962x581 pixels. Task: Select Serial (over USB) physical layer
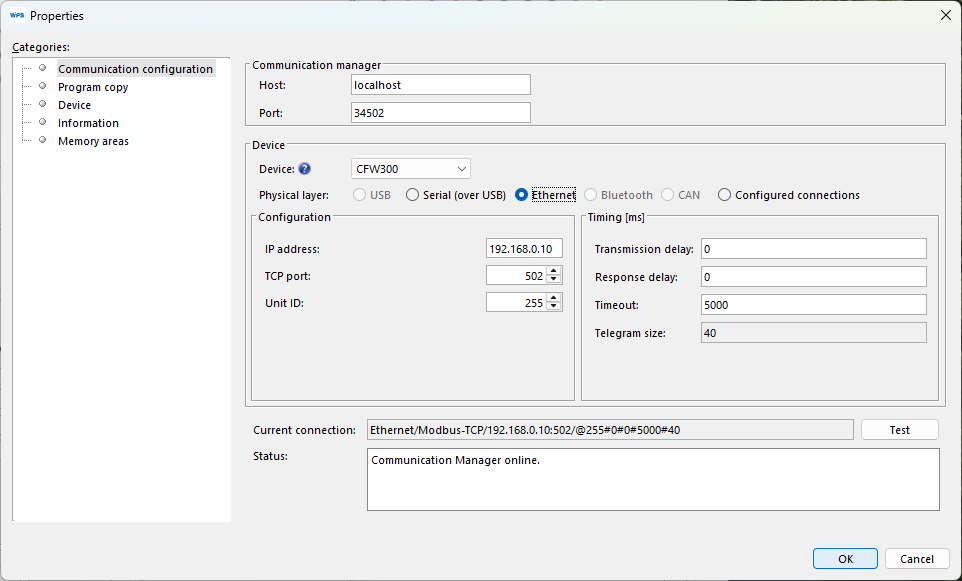click(413, 195)
